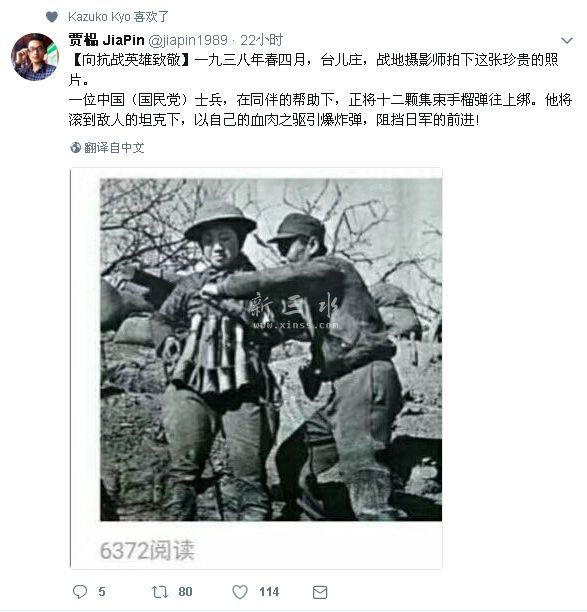Click the small heart icon beside Kazuko Kyo
Image resolution: width=587 pixels, height=612 pixels.
52,17
